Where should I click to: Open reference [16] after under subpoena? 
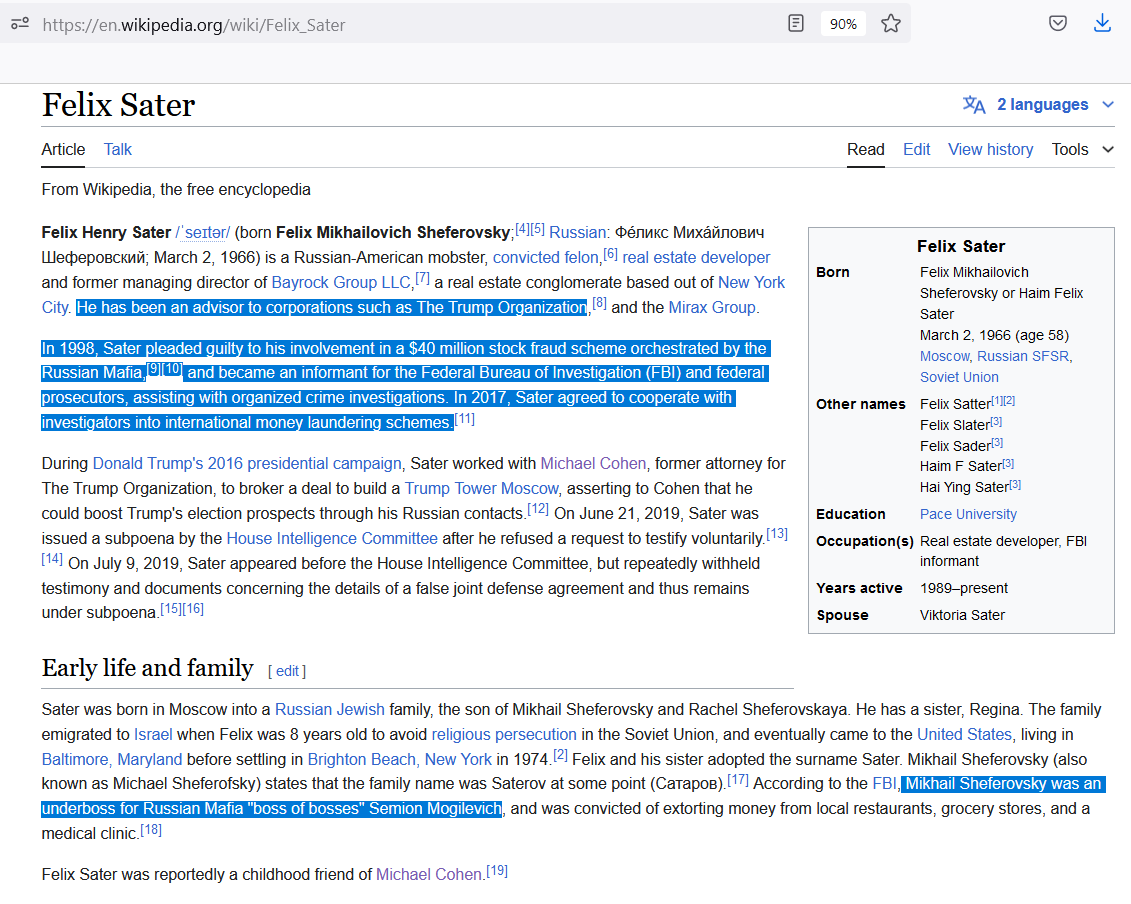(193, 609)
